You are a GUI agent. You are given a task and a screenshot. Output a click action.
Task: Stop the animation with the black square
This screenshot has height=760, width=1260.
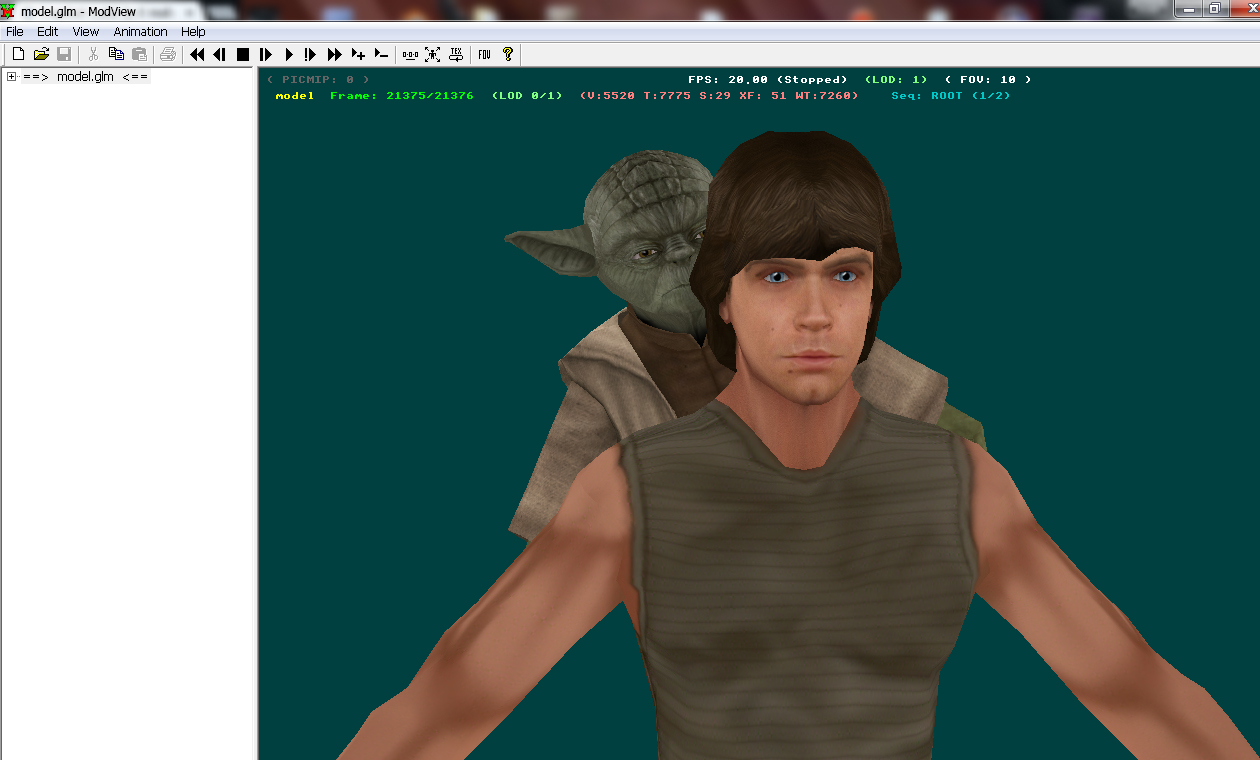tap(243, 54)
